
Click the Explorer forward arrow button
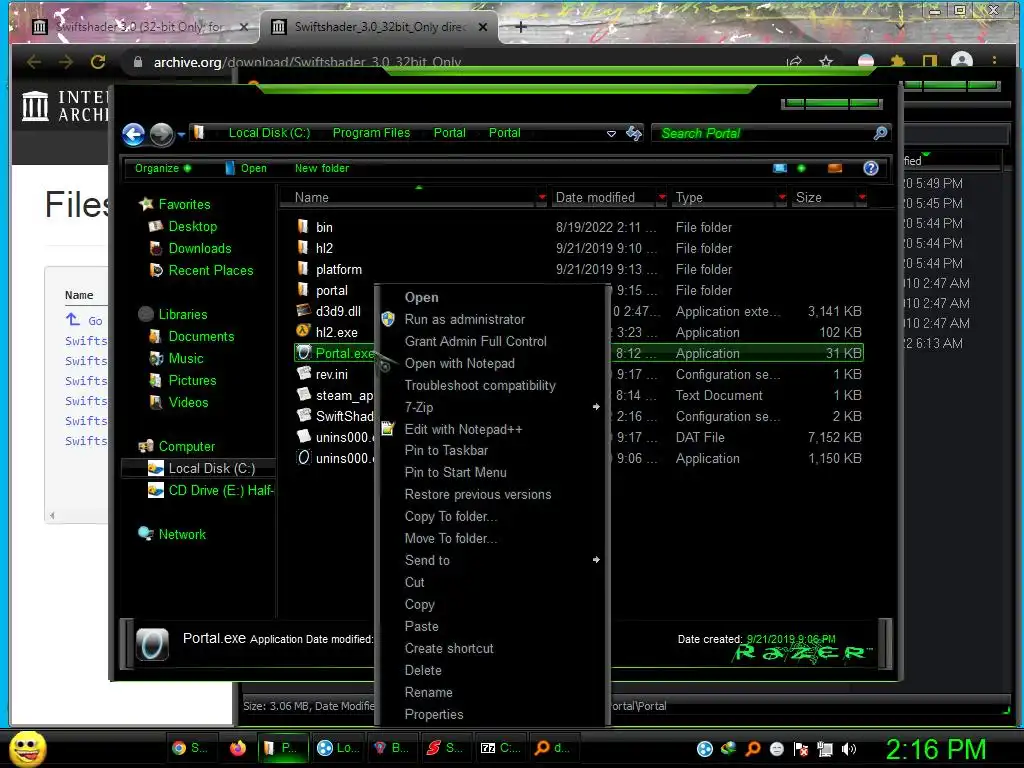point(161,134)
